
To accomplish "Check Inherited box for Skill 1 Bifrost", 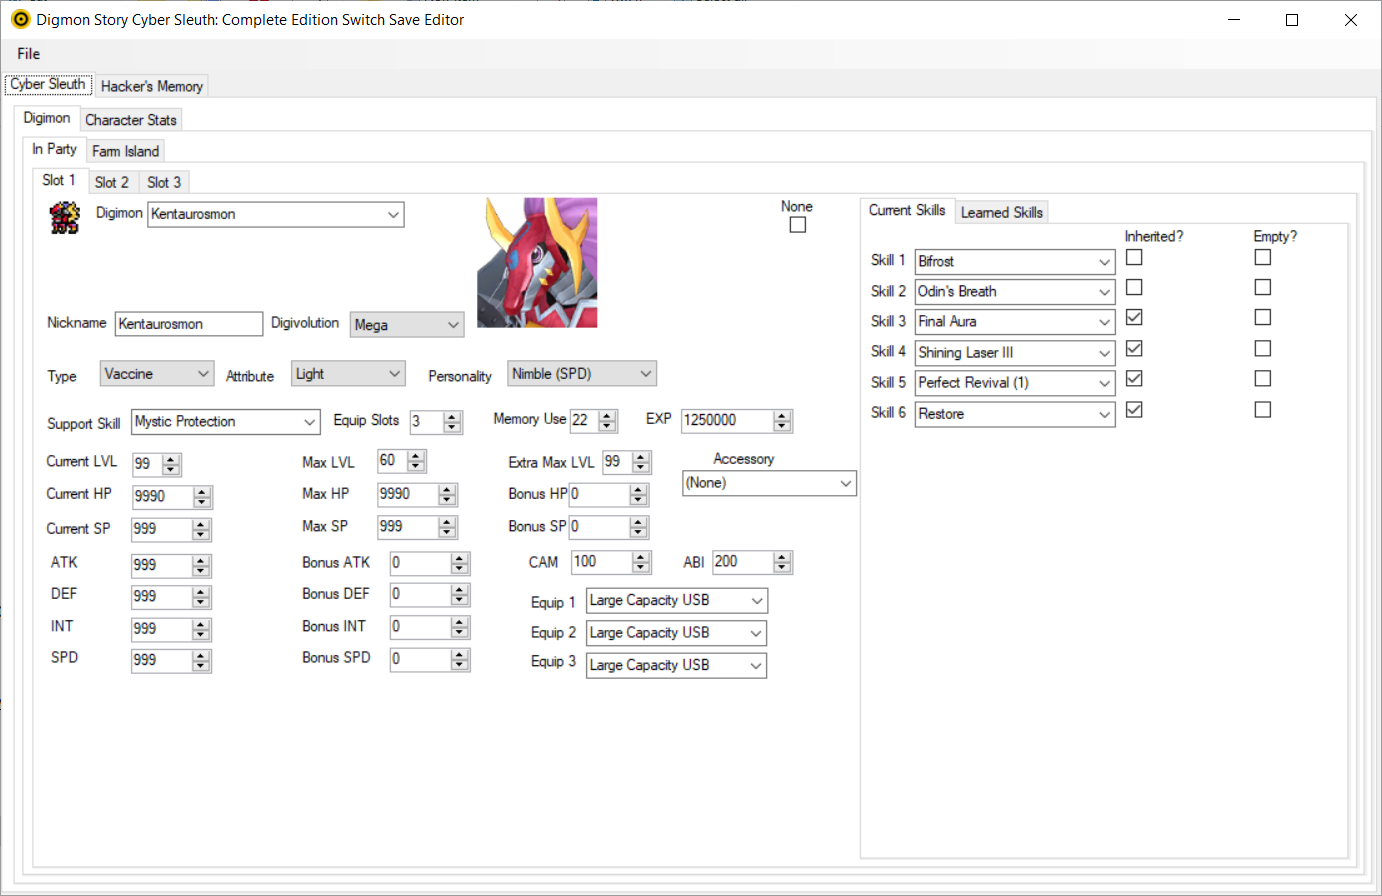I will click(x=1134, y=257).
